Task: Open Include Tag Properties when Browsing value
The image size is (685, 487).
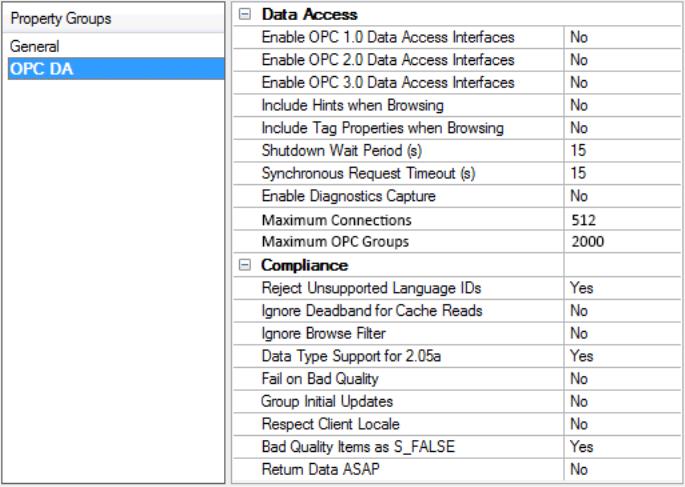Action: point(620,128)
